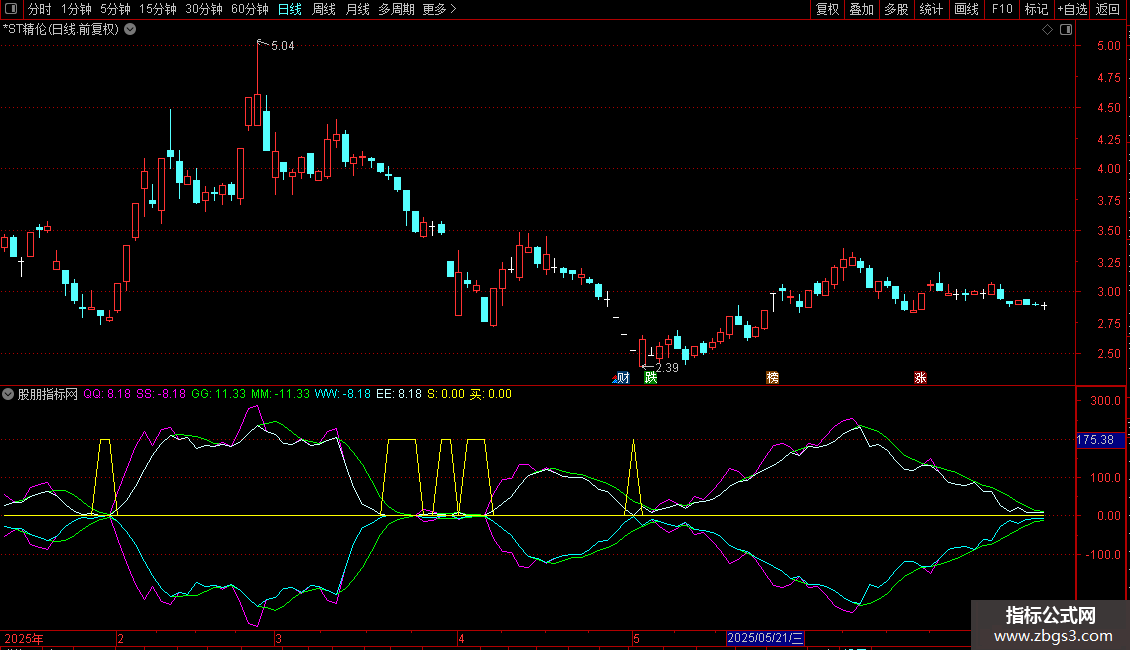Click the 财 finance marker icon
This screenshot has height=650, width=1130.
(x=622, y=377)
